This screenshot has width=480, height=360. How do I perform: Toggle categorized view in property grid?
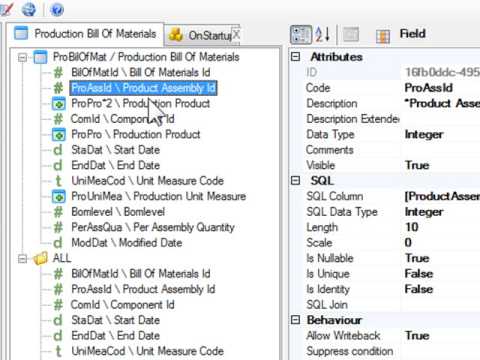[x=301, y=34]
